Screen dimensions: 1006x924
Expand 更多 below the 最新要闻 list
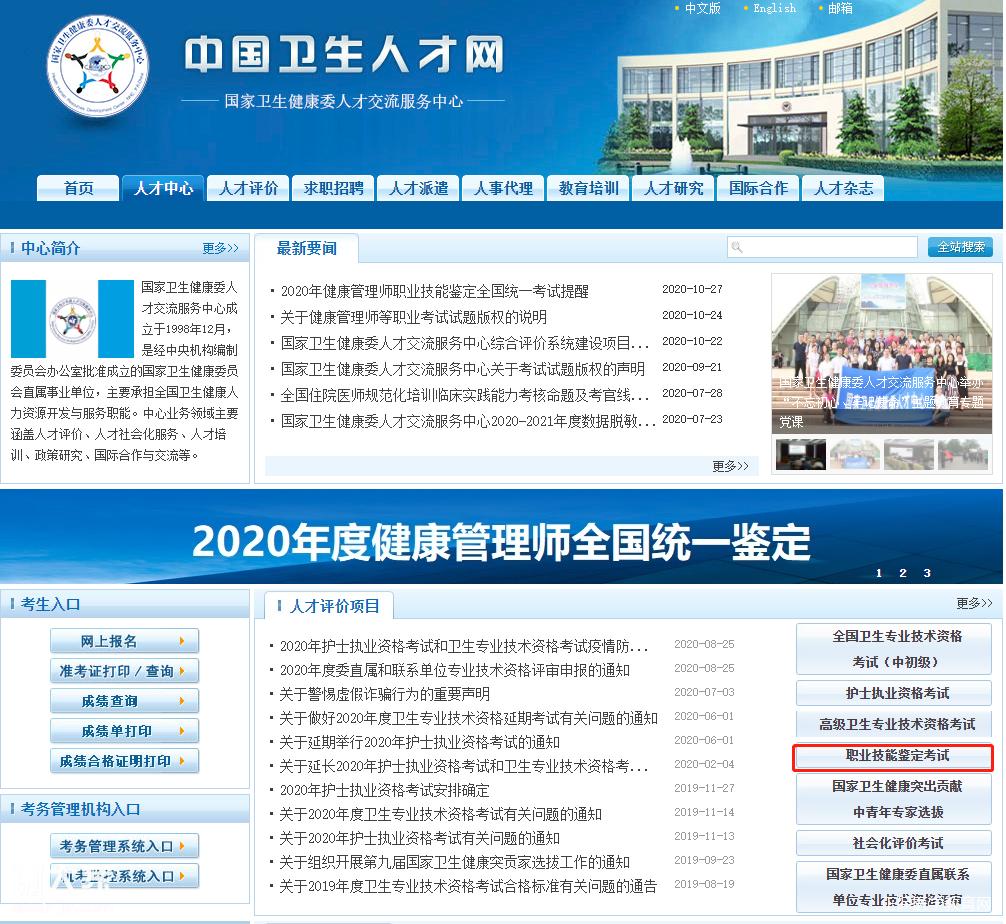click(730, 466)
